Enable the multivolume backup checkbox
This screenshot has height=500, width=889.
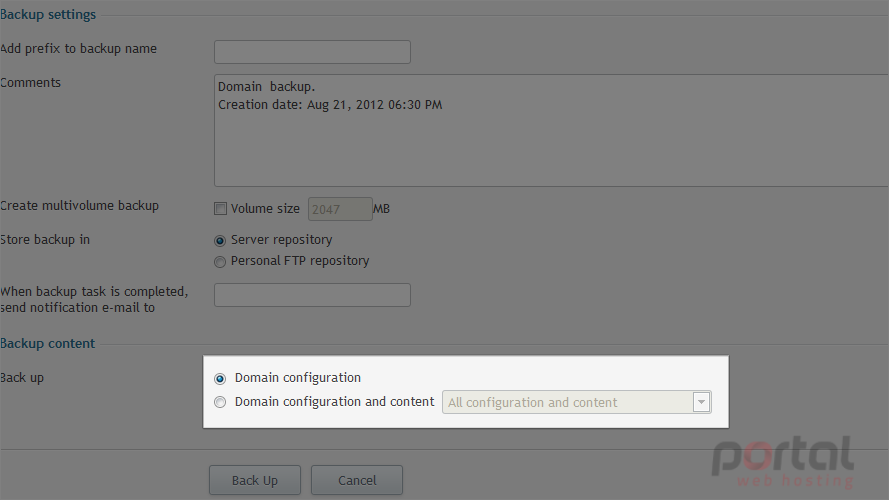[x=220, y=209]
